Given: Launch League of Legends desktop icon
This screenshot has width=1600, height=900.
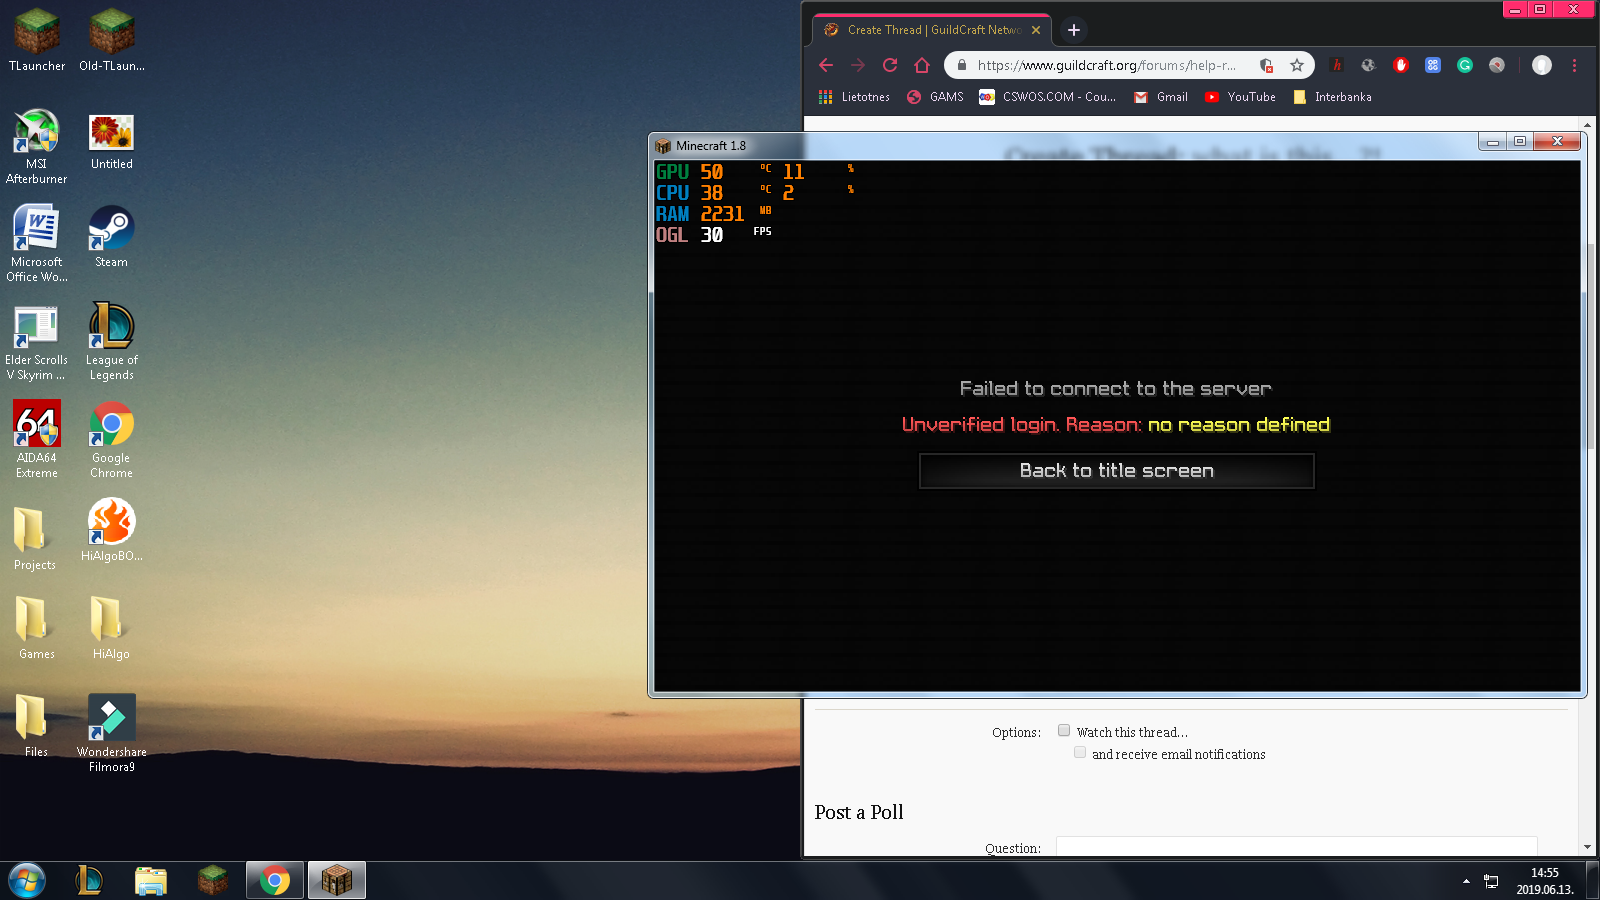Looking at the screenshot, I should (x=112, y=341).
